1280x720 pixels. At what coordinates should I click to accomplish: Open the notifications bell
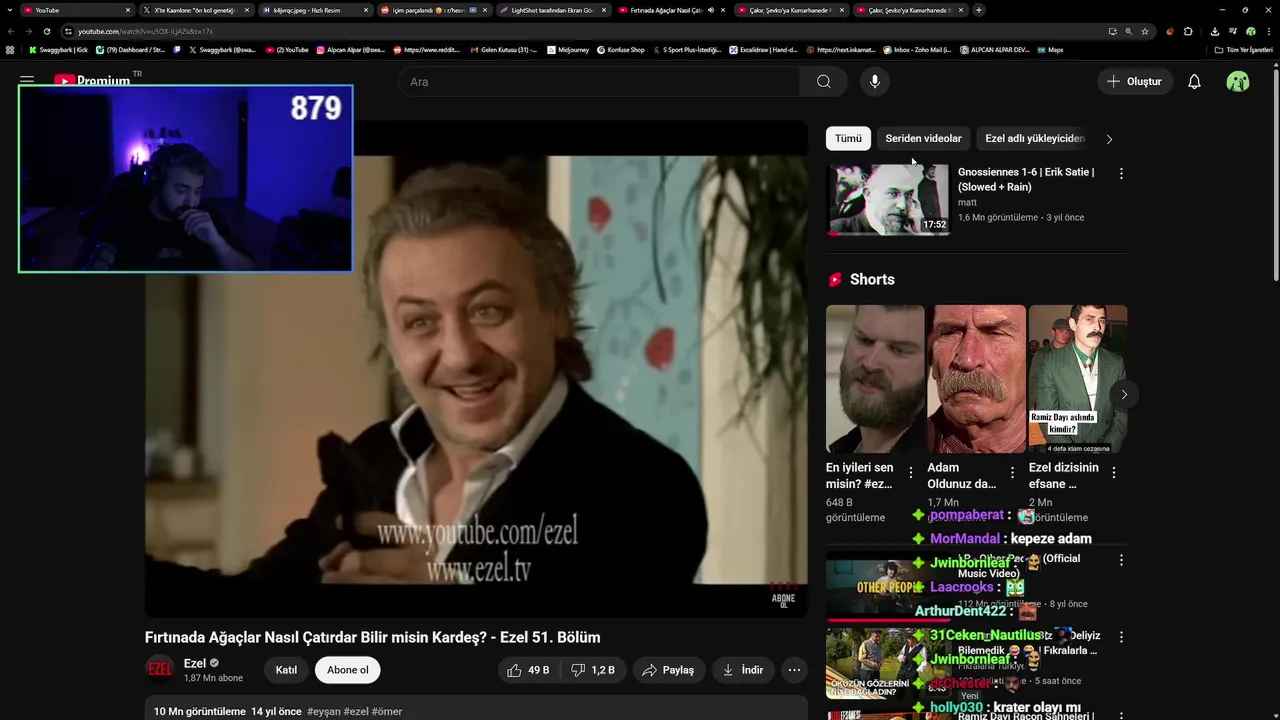tap(1194, 82)
